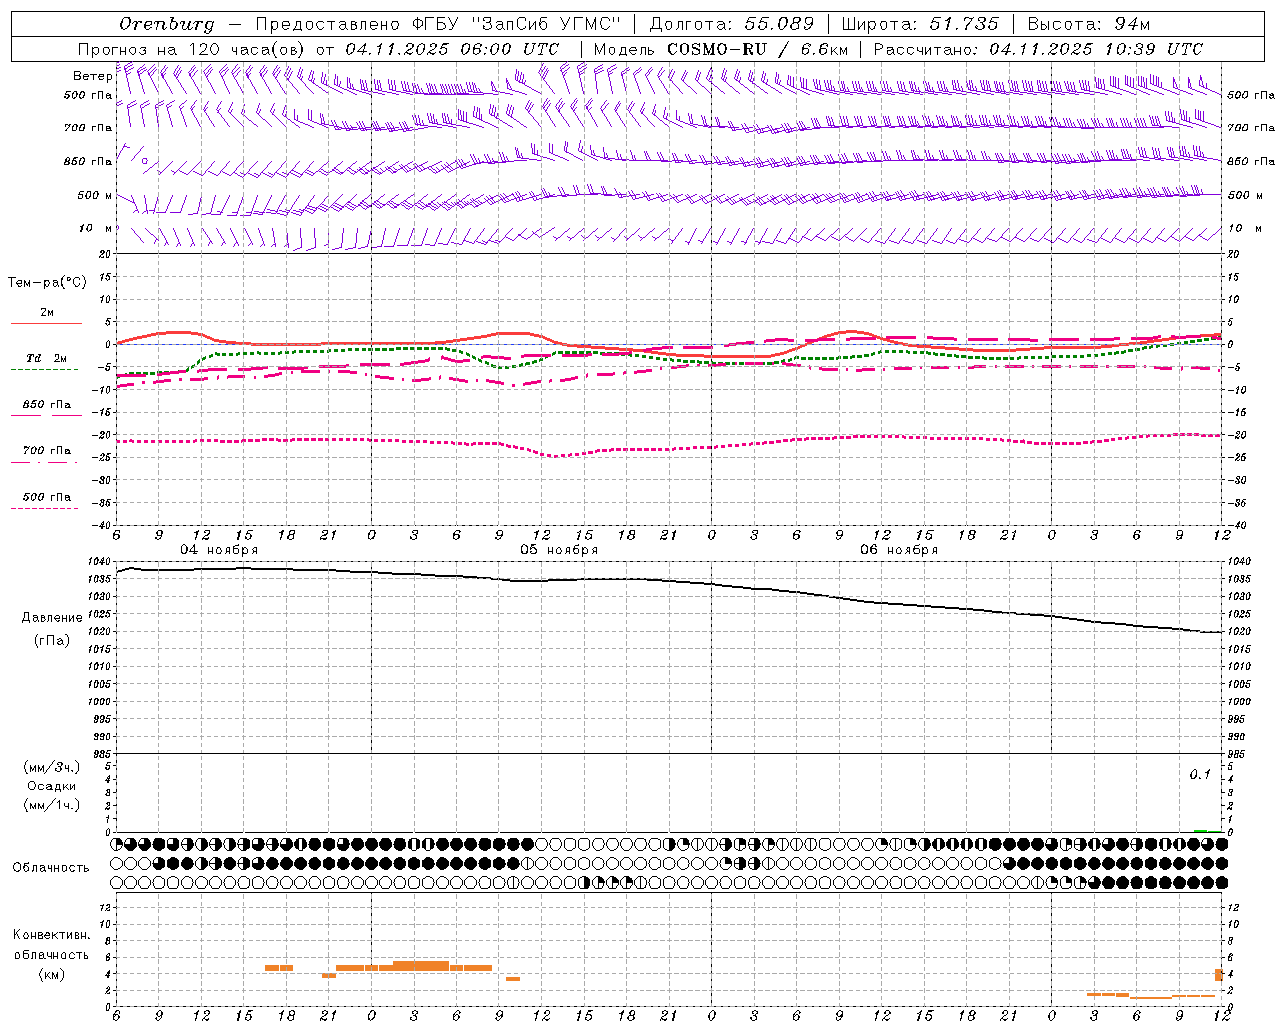Click the Ветер wind panel label
Screen dimensions: 1280x1024
coord(92,76)
